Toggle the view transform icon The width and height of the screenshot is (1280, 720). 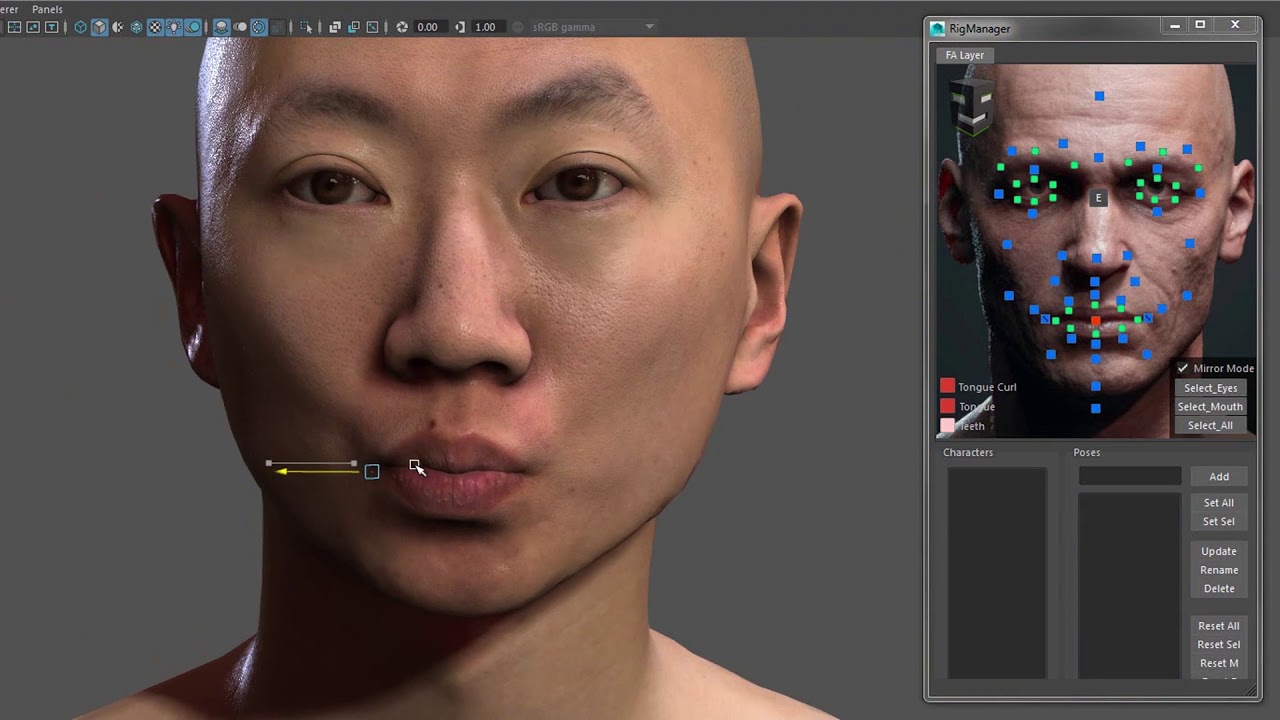pyautogui.click(x=516, y=27)
